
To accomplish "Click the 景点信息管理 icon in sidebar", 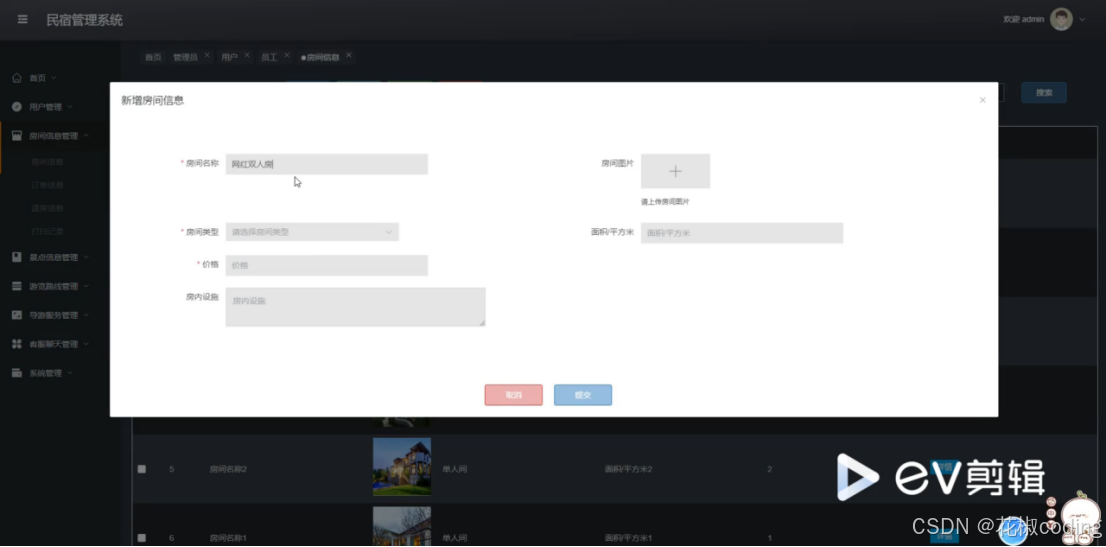I will coord(17,257).
